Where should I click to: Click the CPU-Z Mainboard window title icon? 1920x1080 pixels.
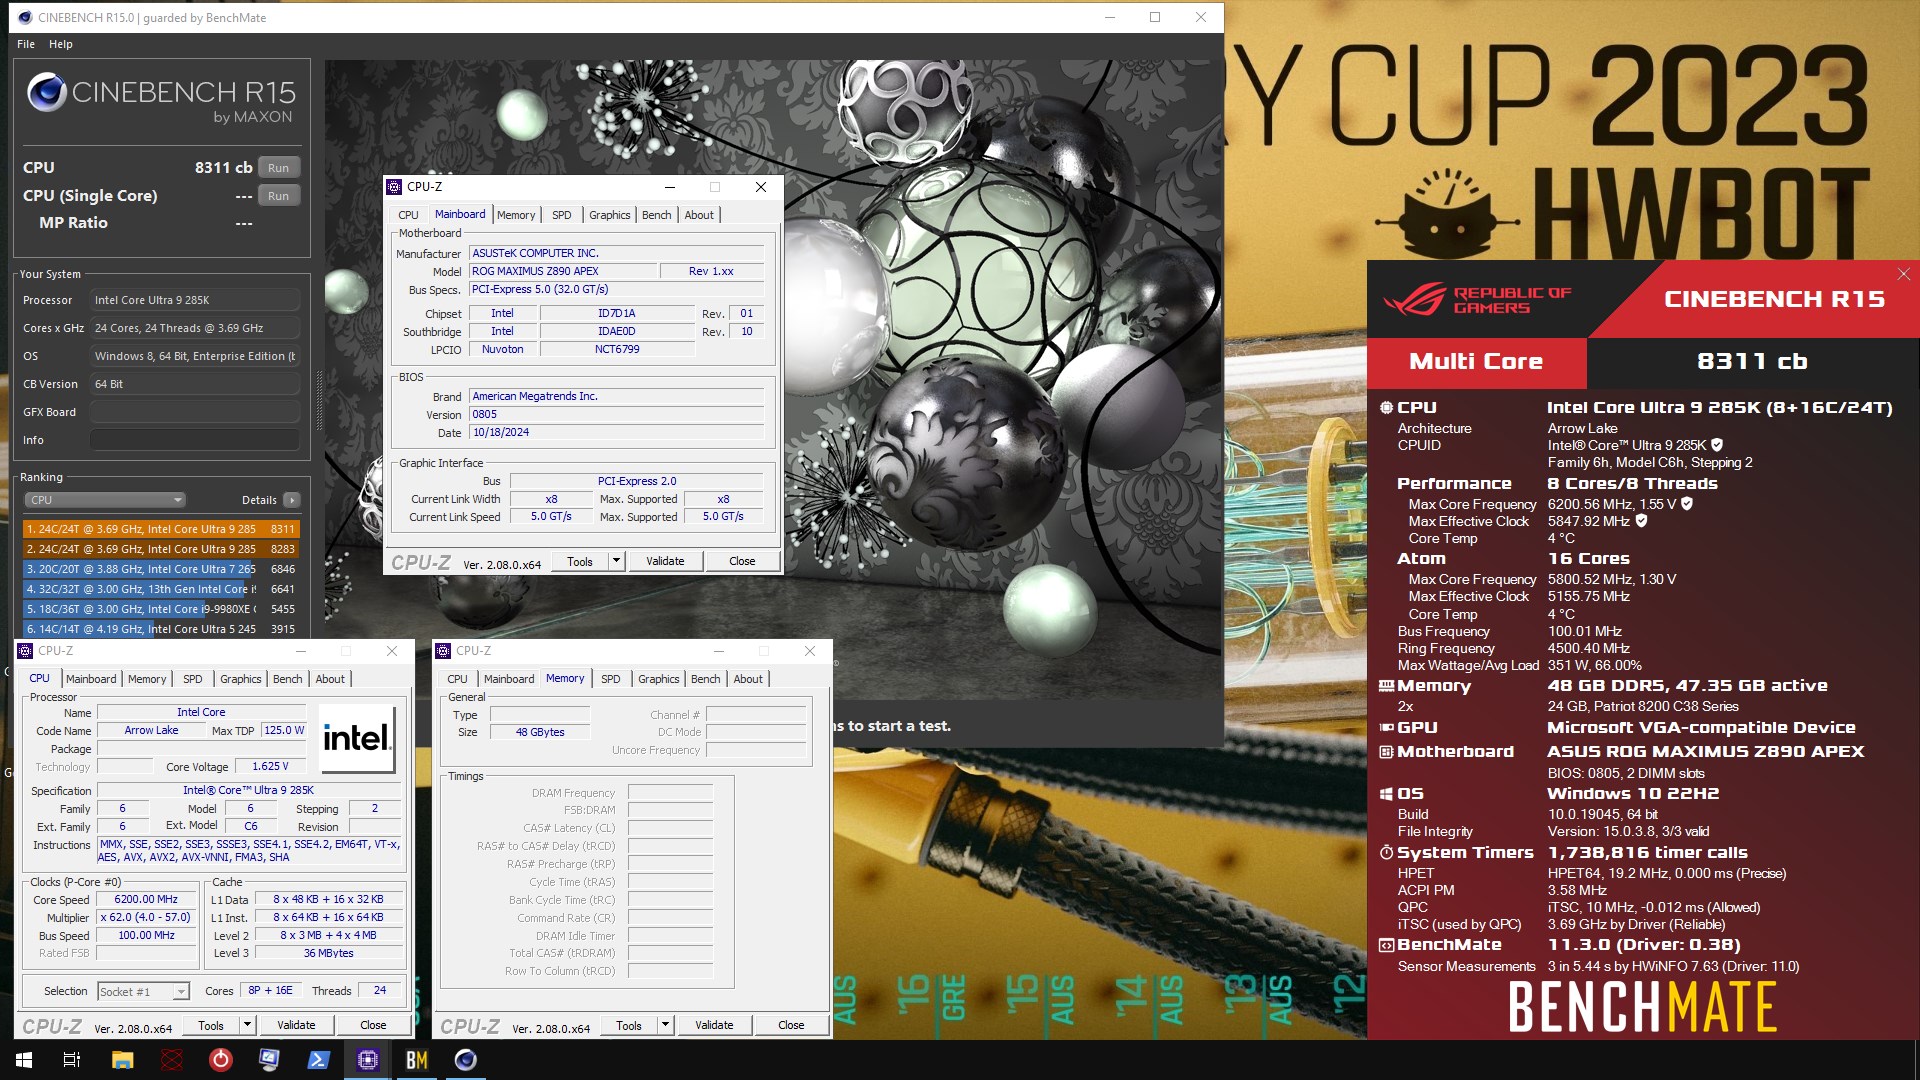point(394,187)
